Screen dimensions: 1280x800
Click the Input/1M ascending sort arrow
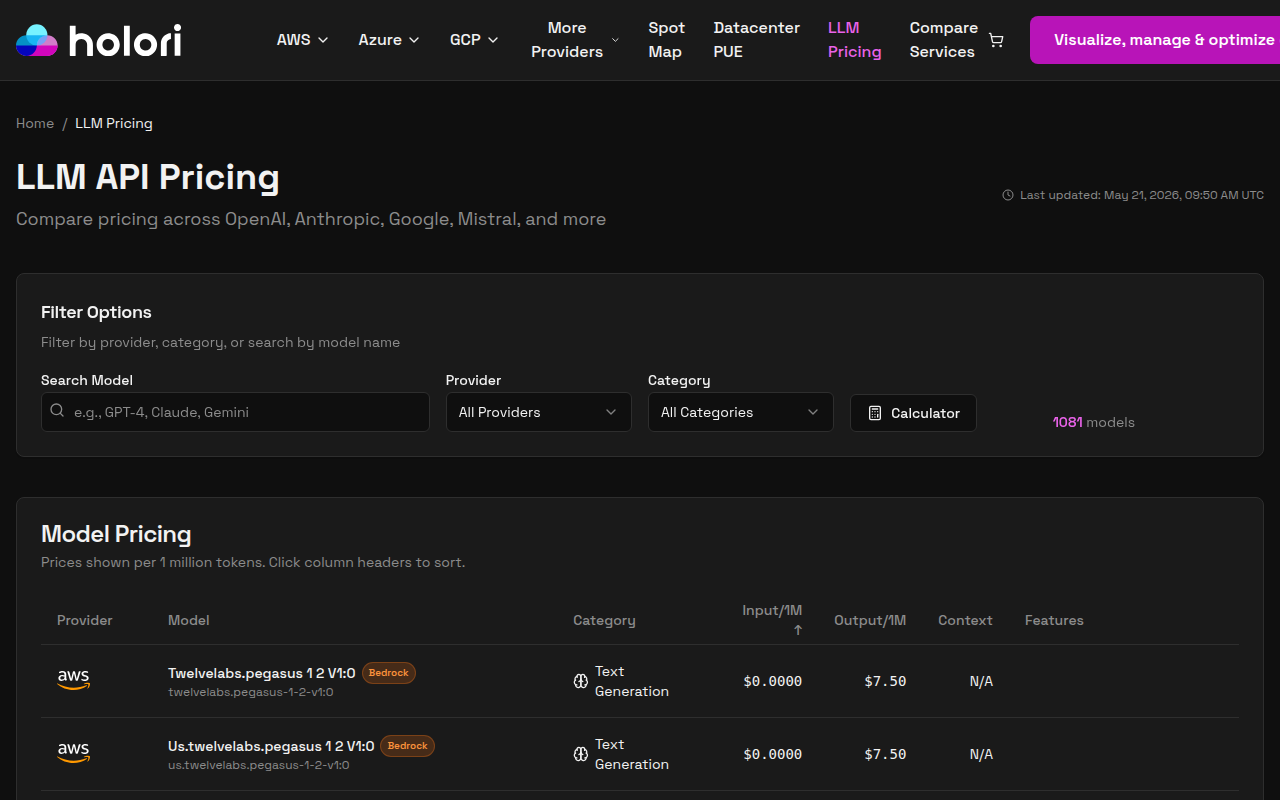point(798,630)
